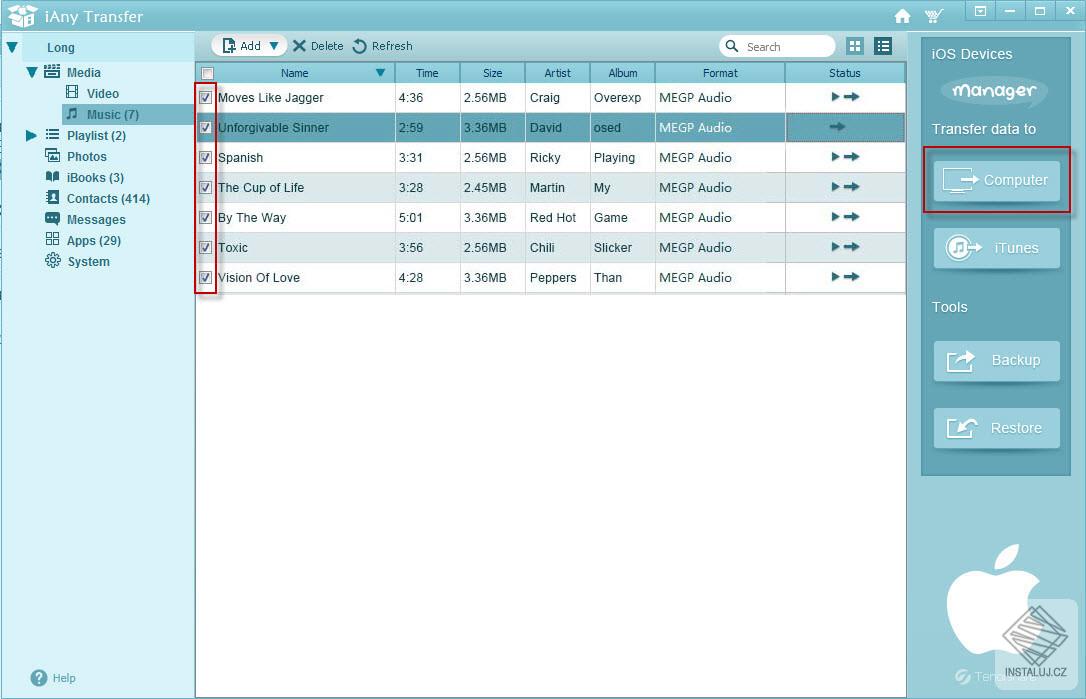Transfer Toxic with arrow icon
The width and height of the screenshot is (1086, 699).
(852, 247)
